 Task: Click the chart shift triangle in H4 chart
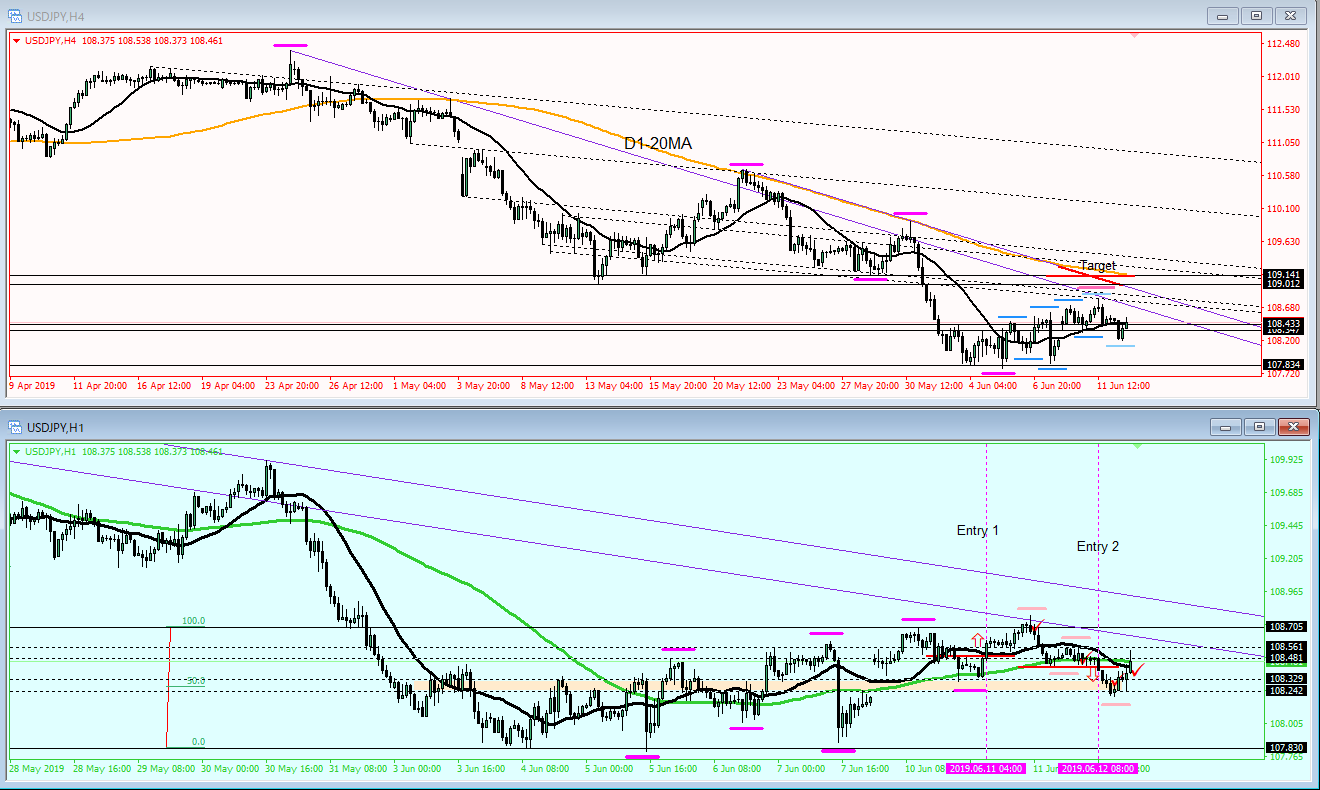click(x=1134, y=35)
